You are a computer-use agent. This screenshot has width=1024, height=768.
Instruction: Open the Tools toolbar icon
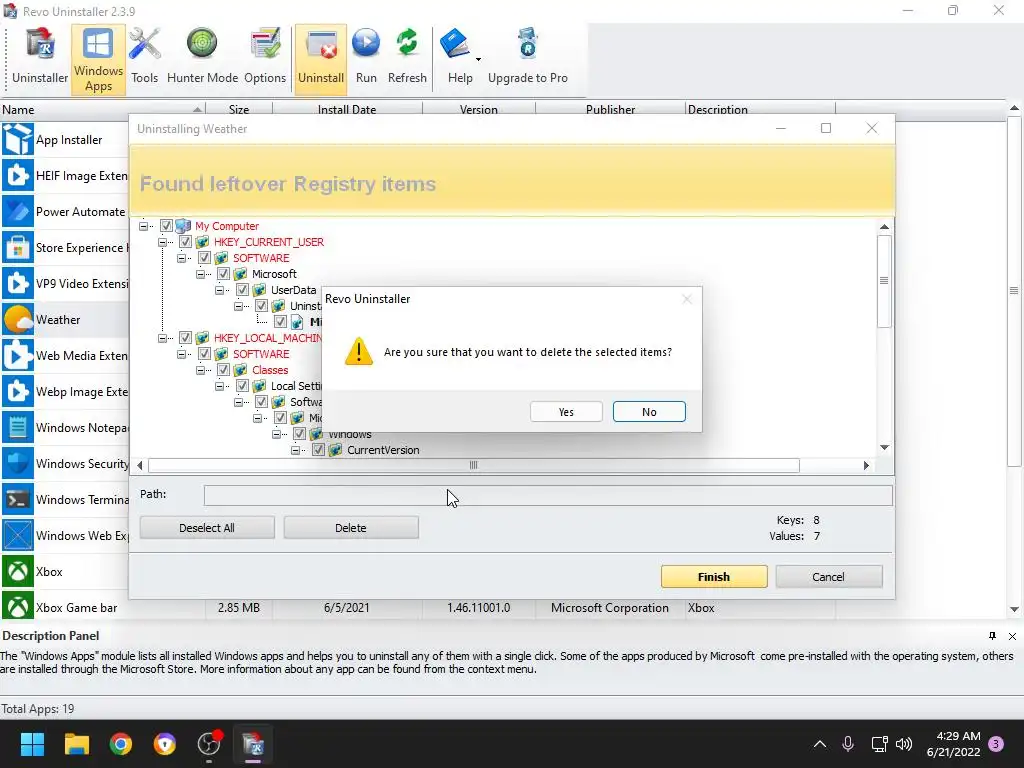click(144, 57)
